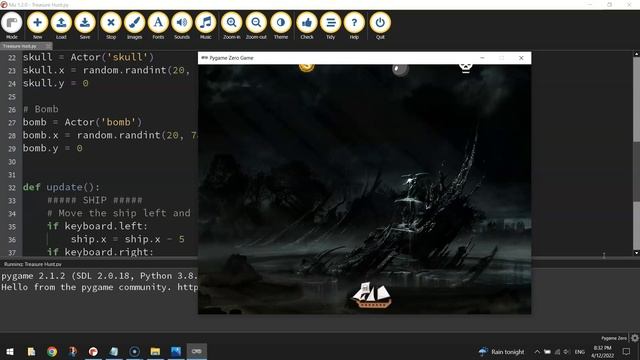
Task: Click the falling skull in game
Action: pyautogui.click(x=466, y=68)
